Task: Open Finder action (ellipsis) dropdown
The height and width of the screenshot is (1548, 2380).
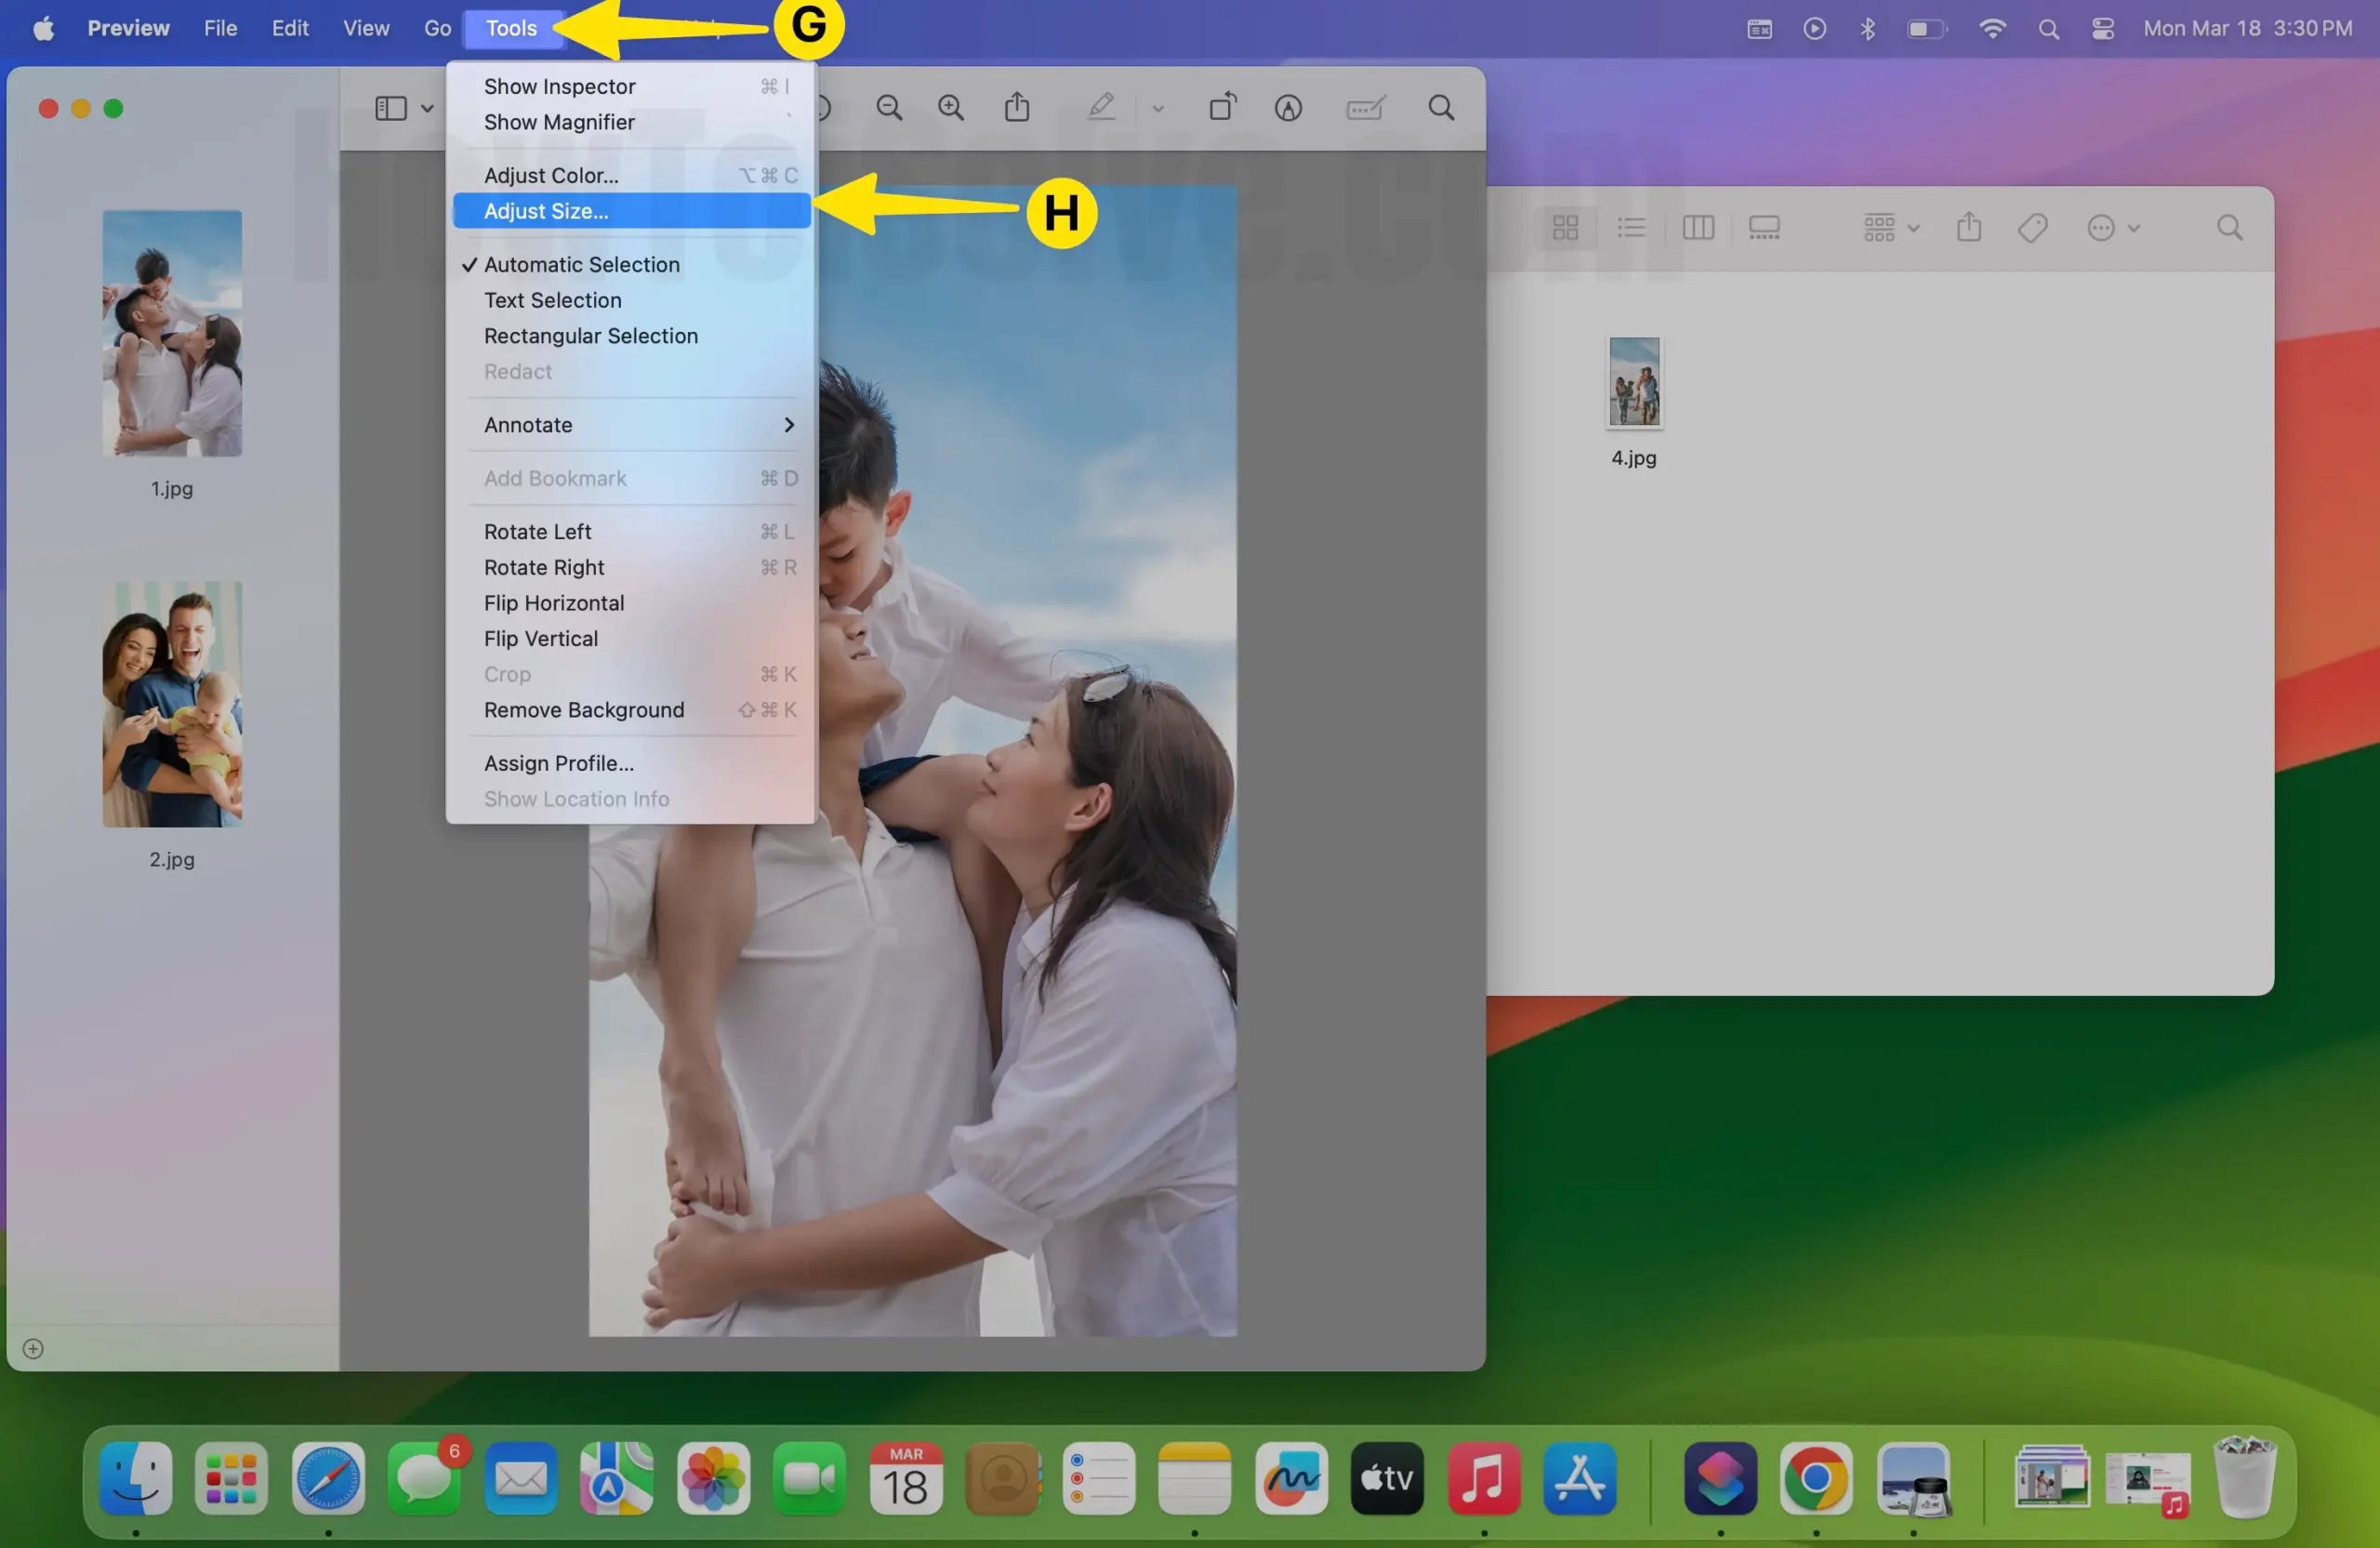Action: (x=2113, y=228)
